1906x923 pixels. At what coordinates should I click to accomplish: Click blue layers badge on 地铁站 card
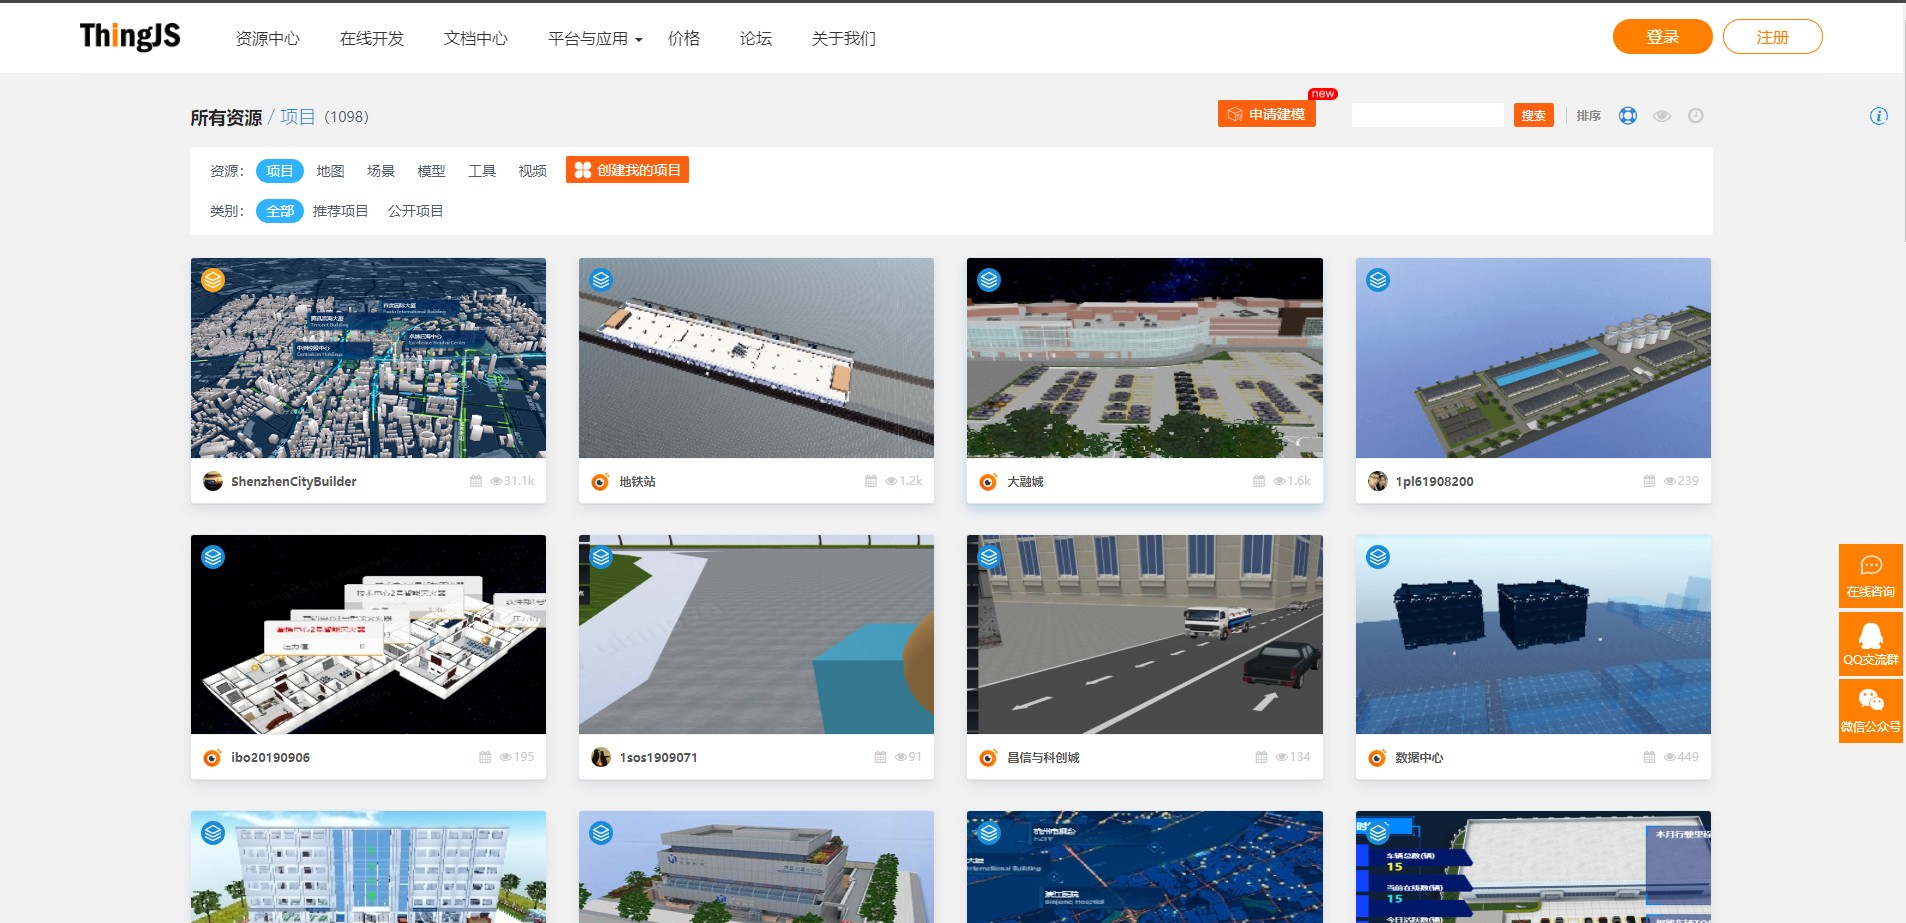[x=601, y=280]
